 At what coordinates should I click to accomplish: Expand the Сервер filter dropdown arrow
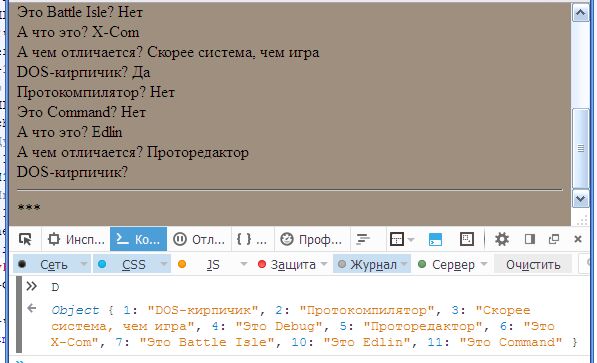484,264
